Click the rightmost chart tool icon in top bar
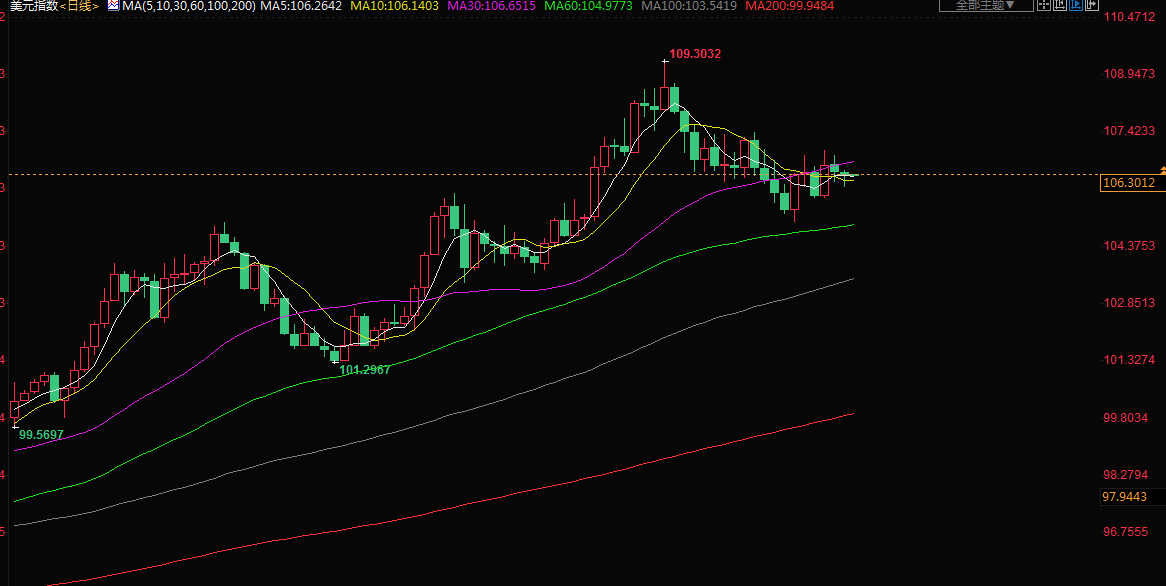The width and height of the screenshot is (1166, 586). coord(1093,6)
